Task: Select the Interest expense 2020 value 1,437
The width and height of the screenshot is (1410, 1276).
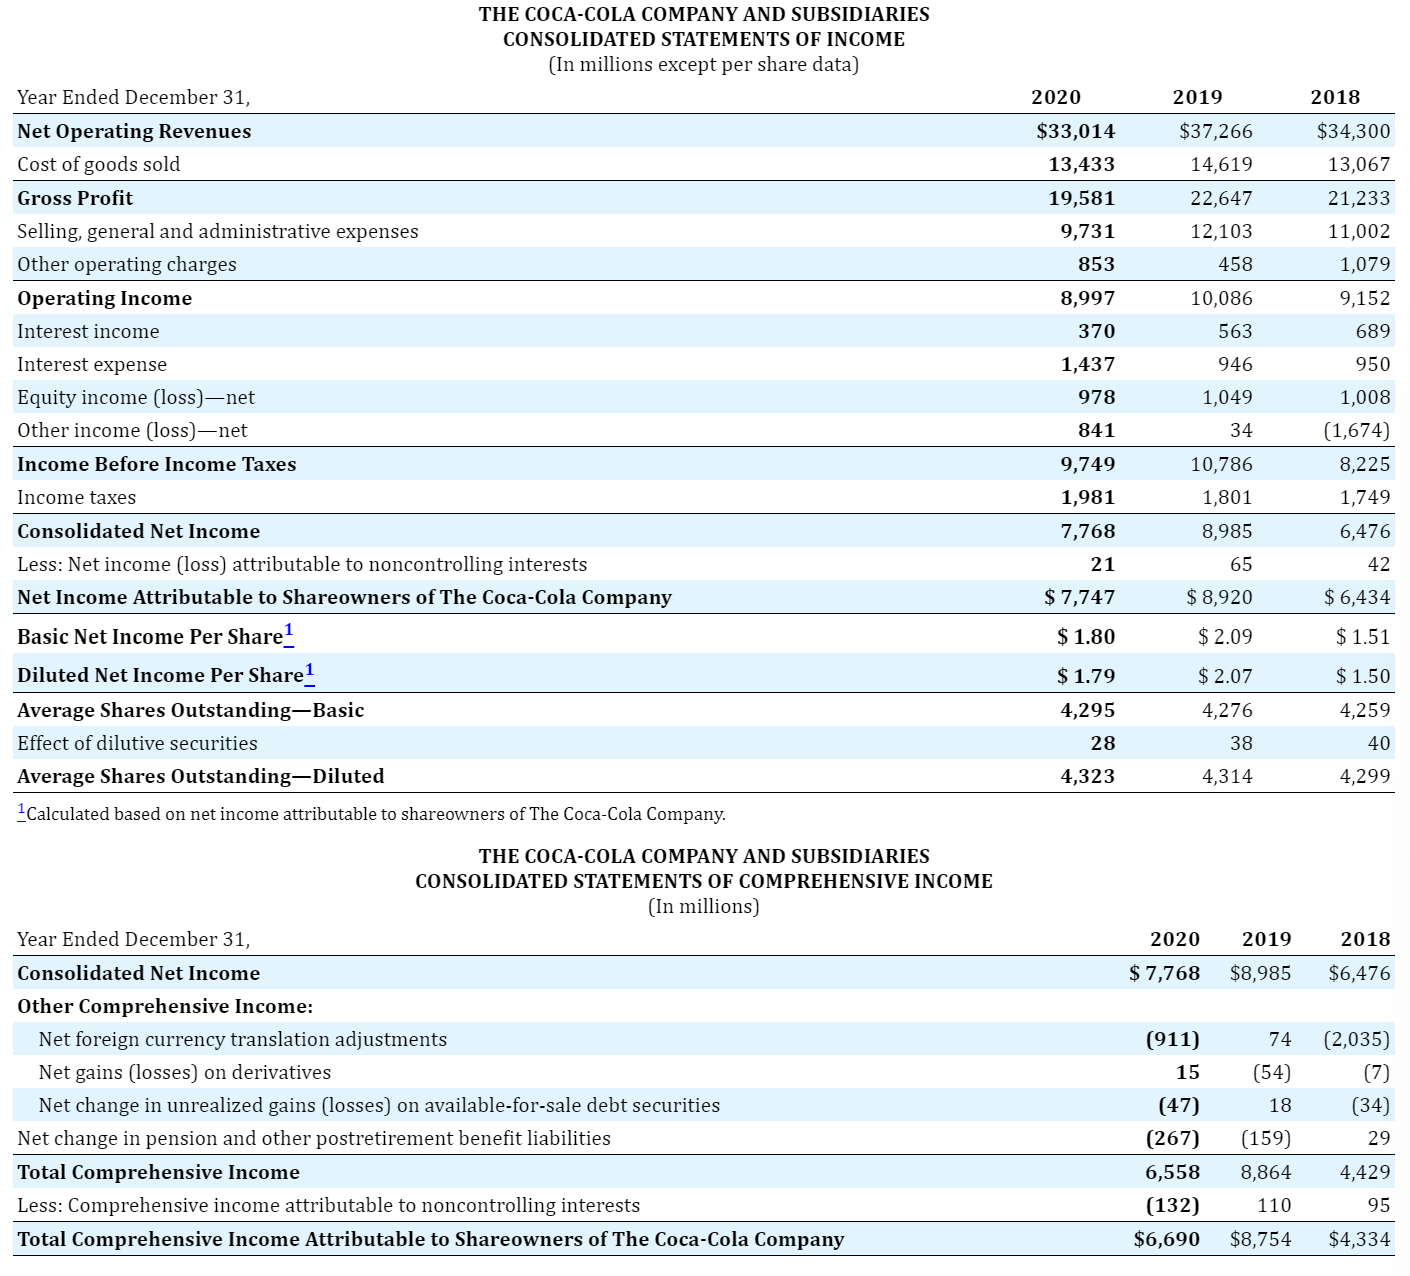Action: (x=1088, y=364)
